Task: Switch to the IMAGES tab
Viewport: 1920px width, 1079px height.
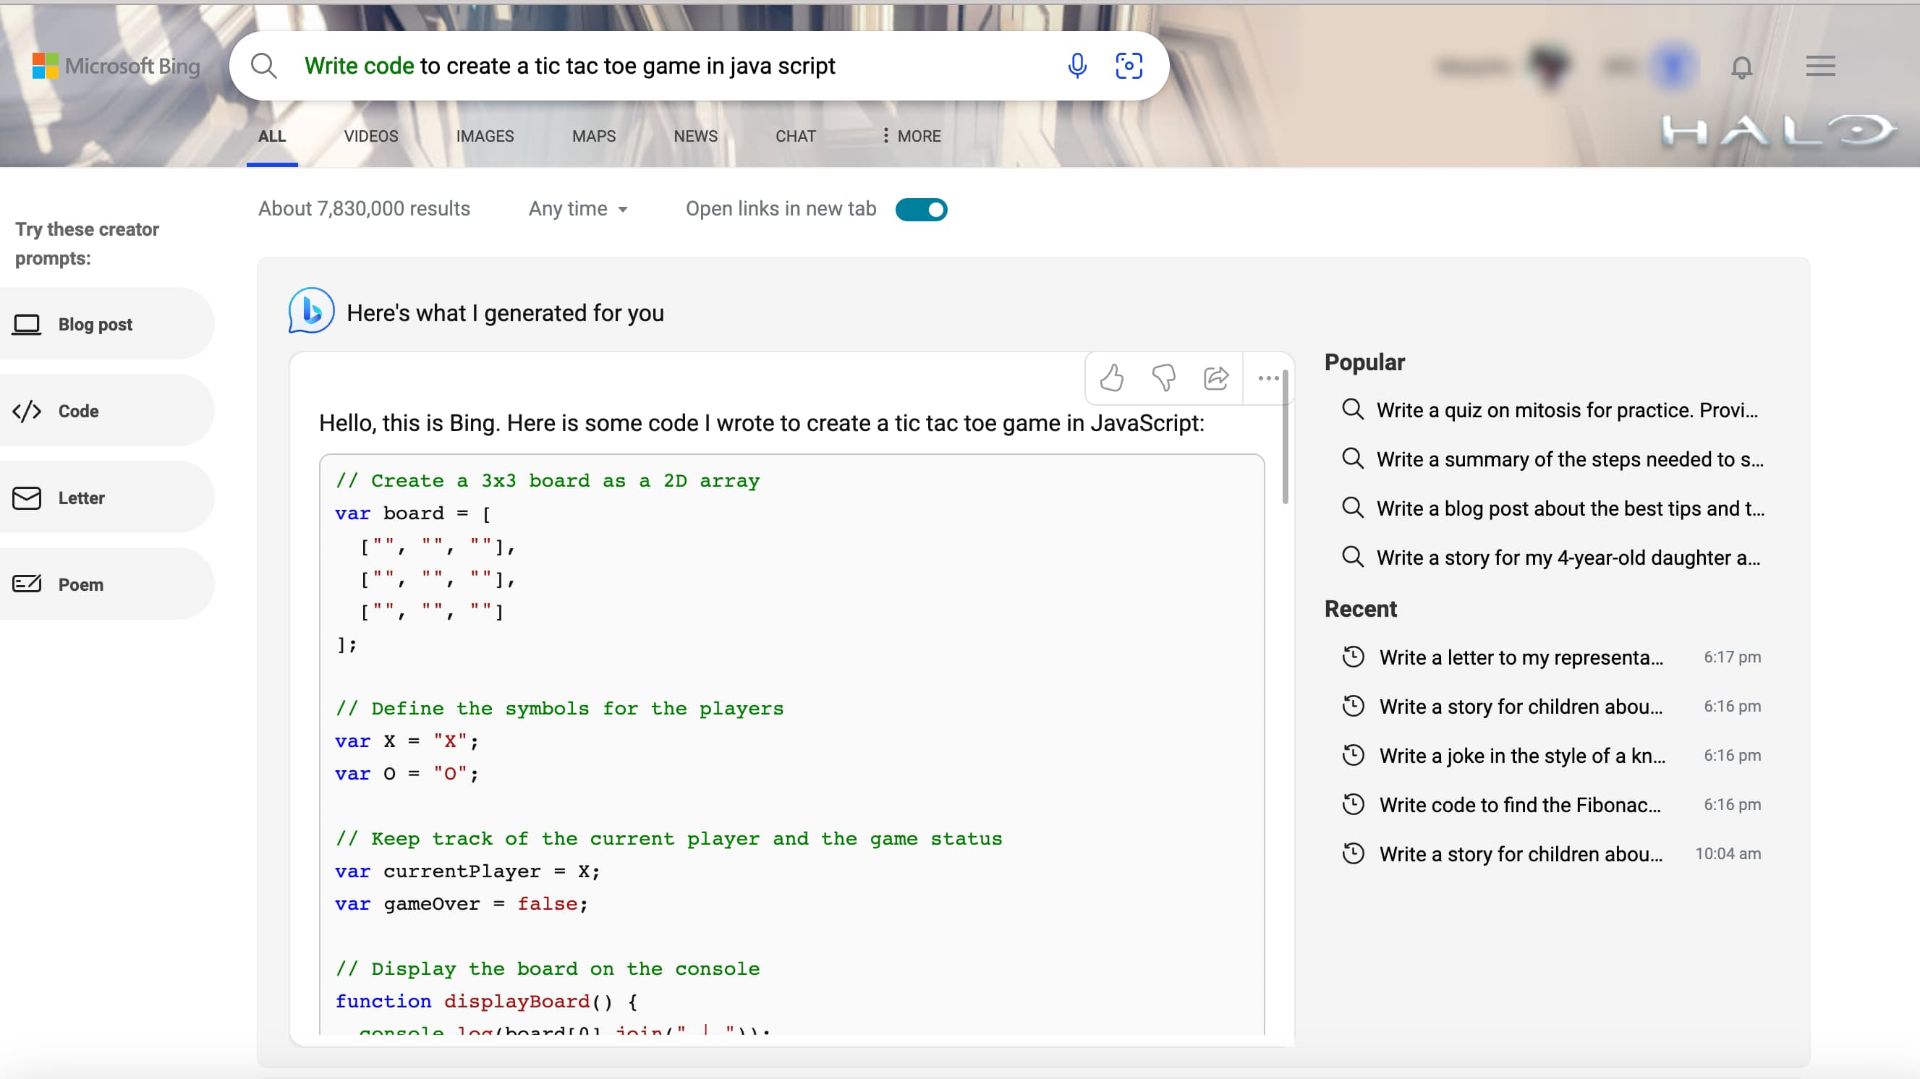Action: pyautogui.click(x=485, y=136)
